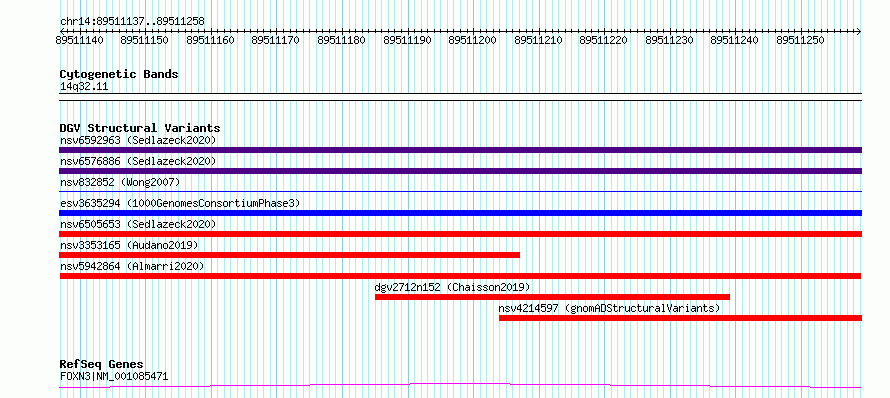
Task: Click ruler position 89511180
Action: pyautogui.click(x=342, y=40)
